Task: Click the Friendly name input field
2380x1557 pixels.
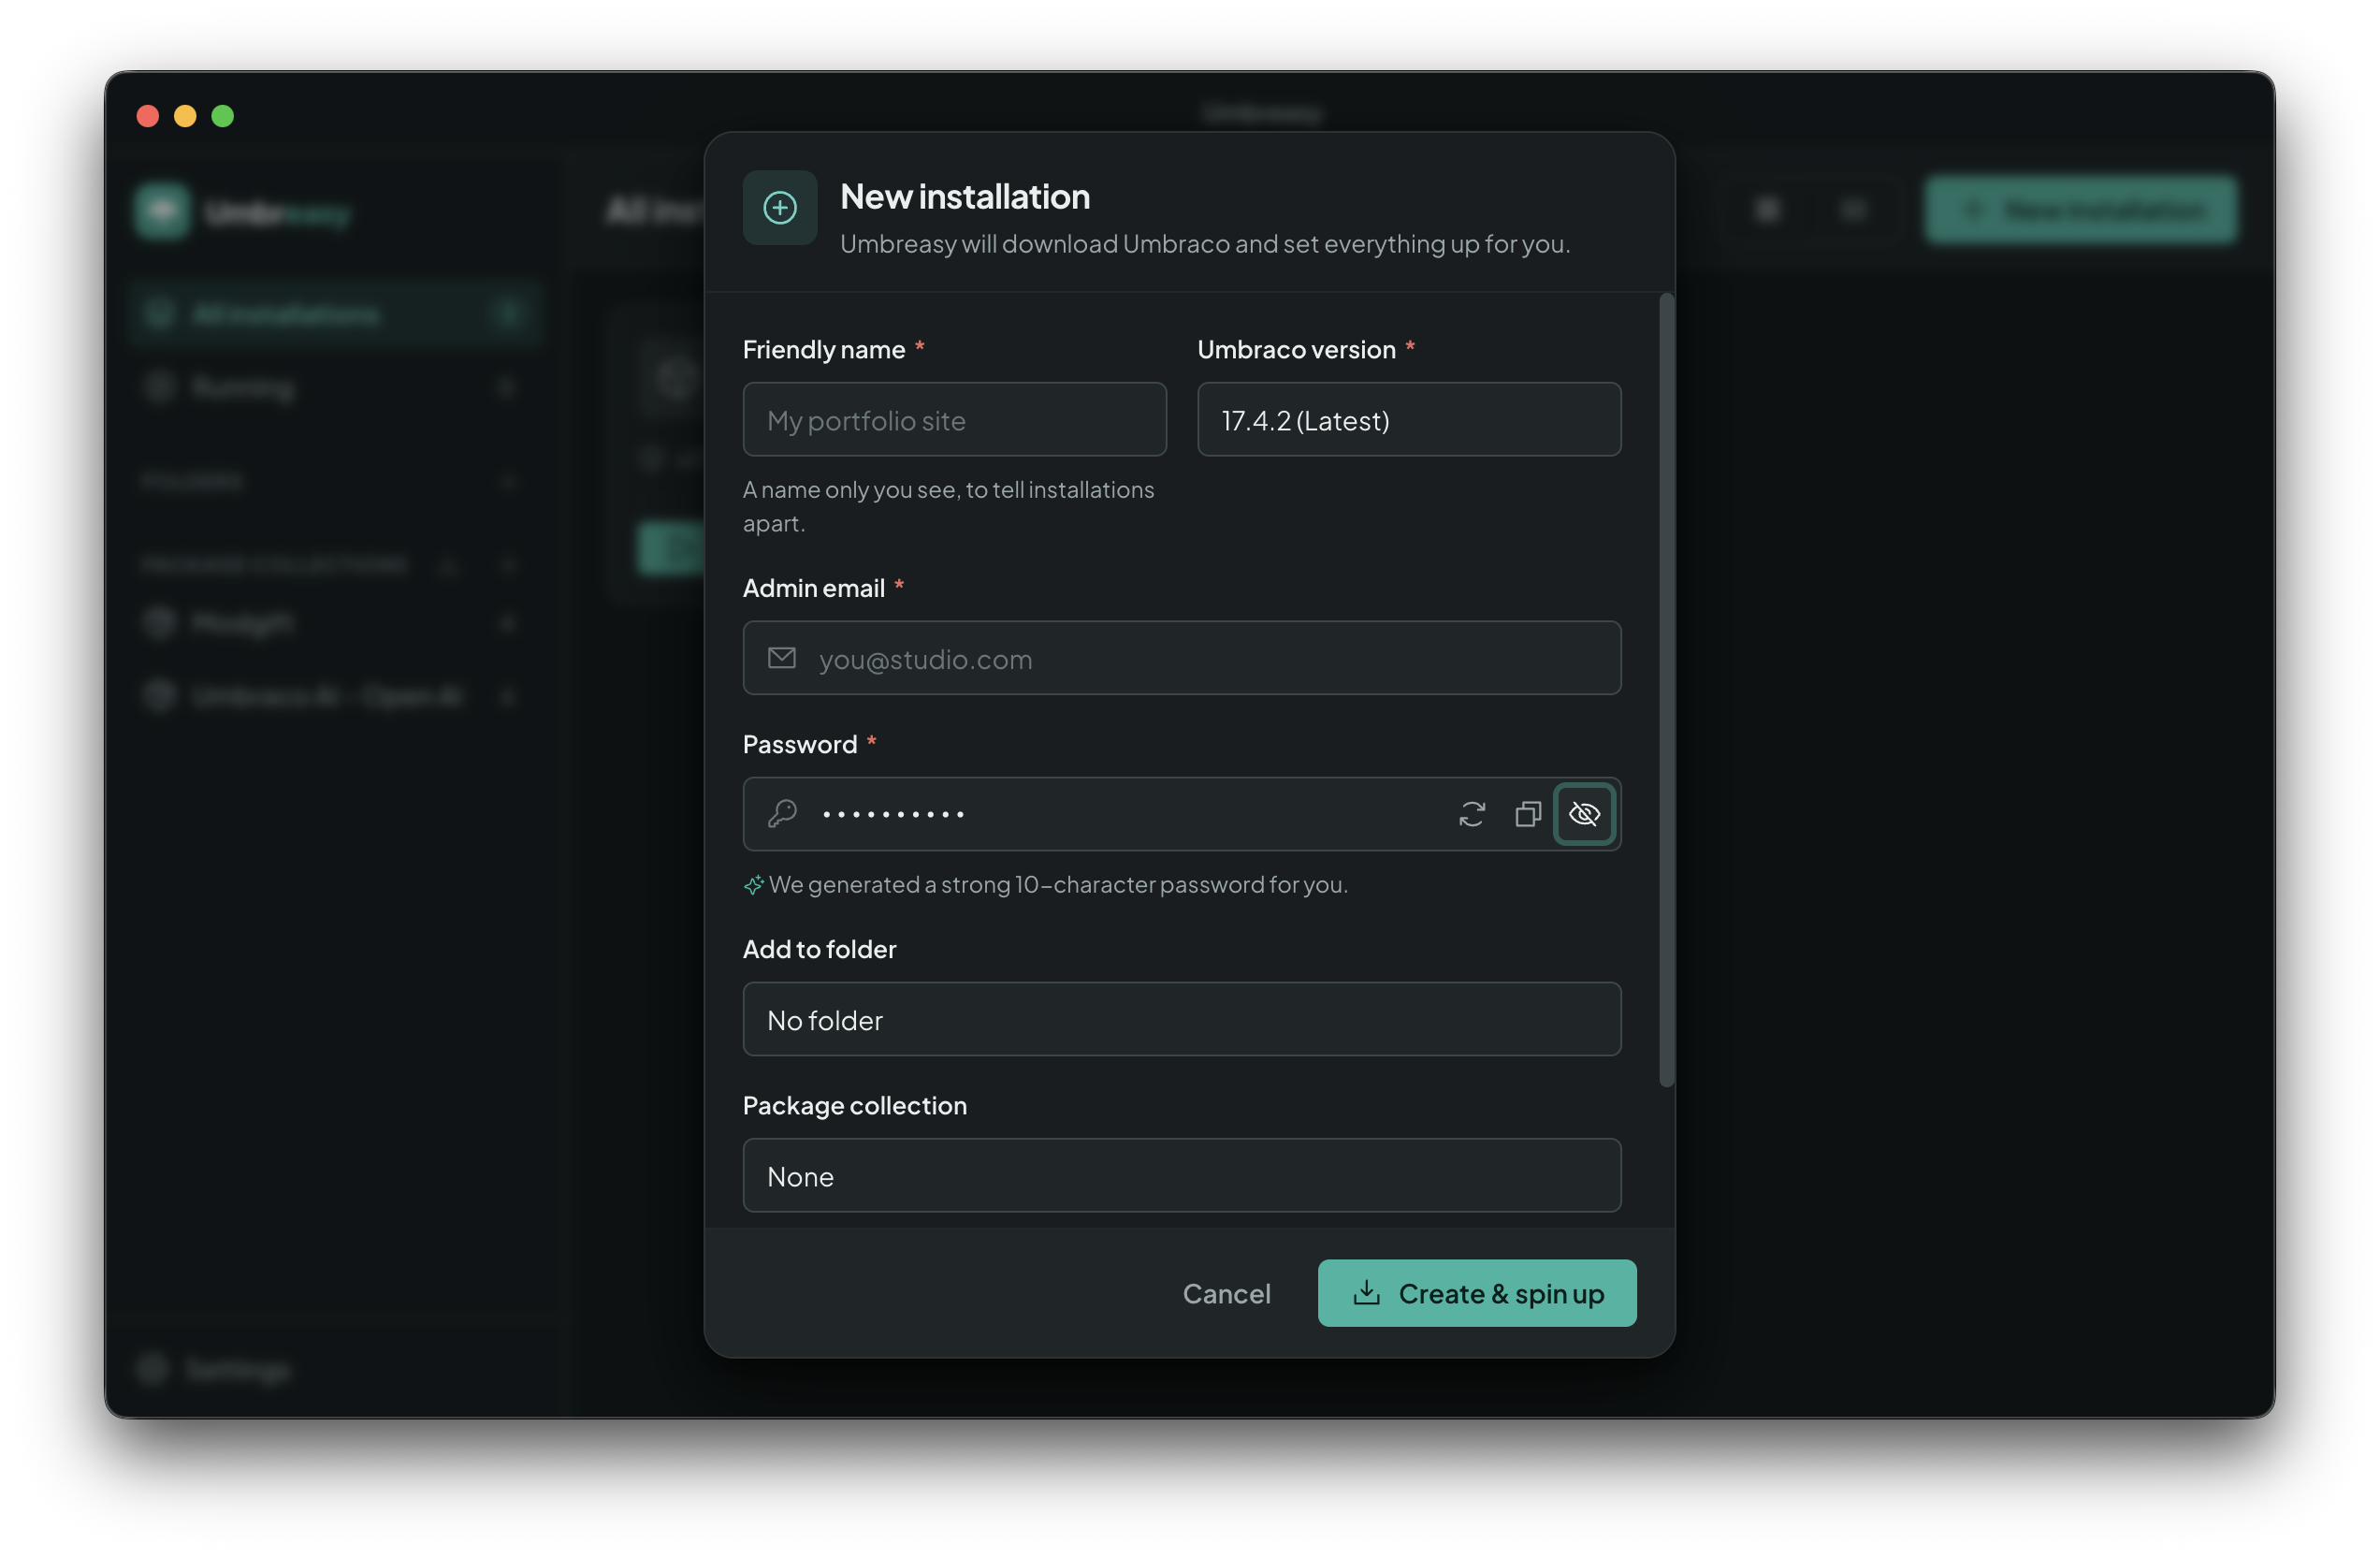Action: pyautogui.click(x=954, y=419)
